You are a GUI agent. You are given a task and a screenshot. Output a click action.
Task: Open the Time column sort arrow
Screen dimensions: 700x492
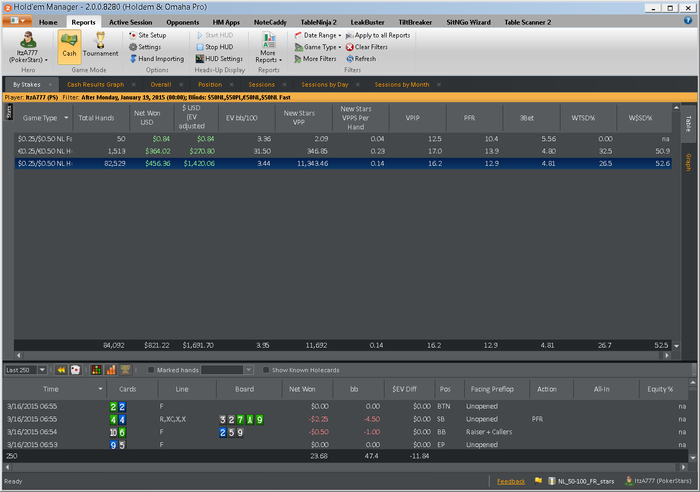pyautogui.click(x=100, y=389)
